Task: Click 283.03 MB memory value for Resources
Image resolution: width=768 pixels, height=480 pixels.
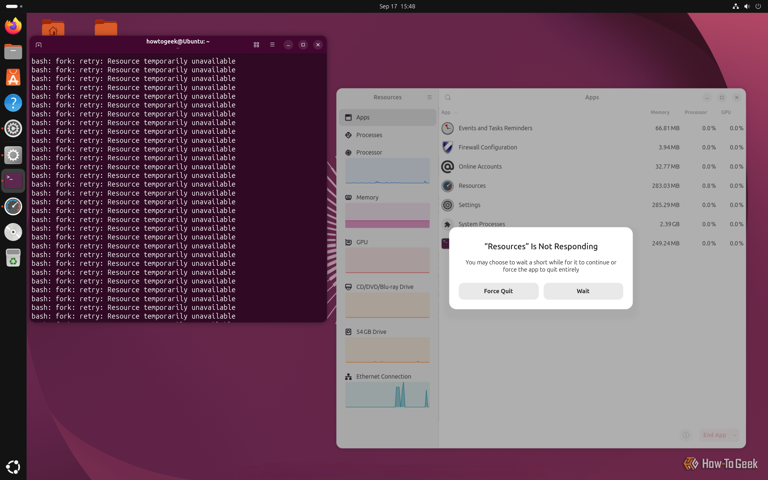Action: pyautogui.click(x=665, y=186)
